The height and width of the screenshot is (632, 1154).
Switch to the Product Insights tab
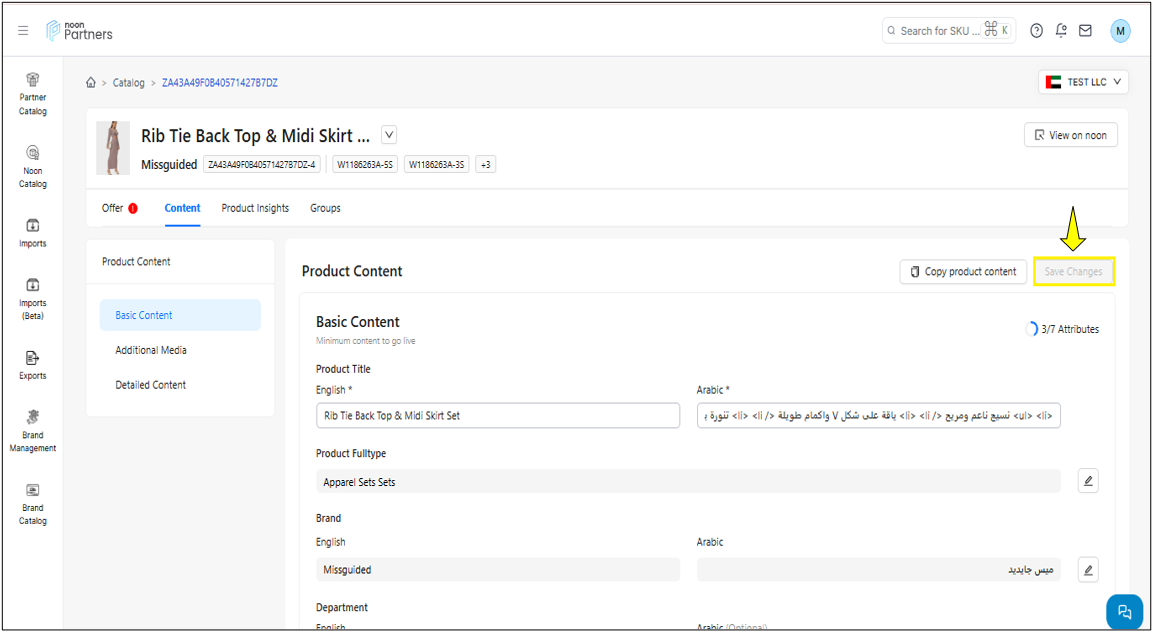coord(255,208)
